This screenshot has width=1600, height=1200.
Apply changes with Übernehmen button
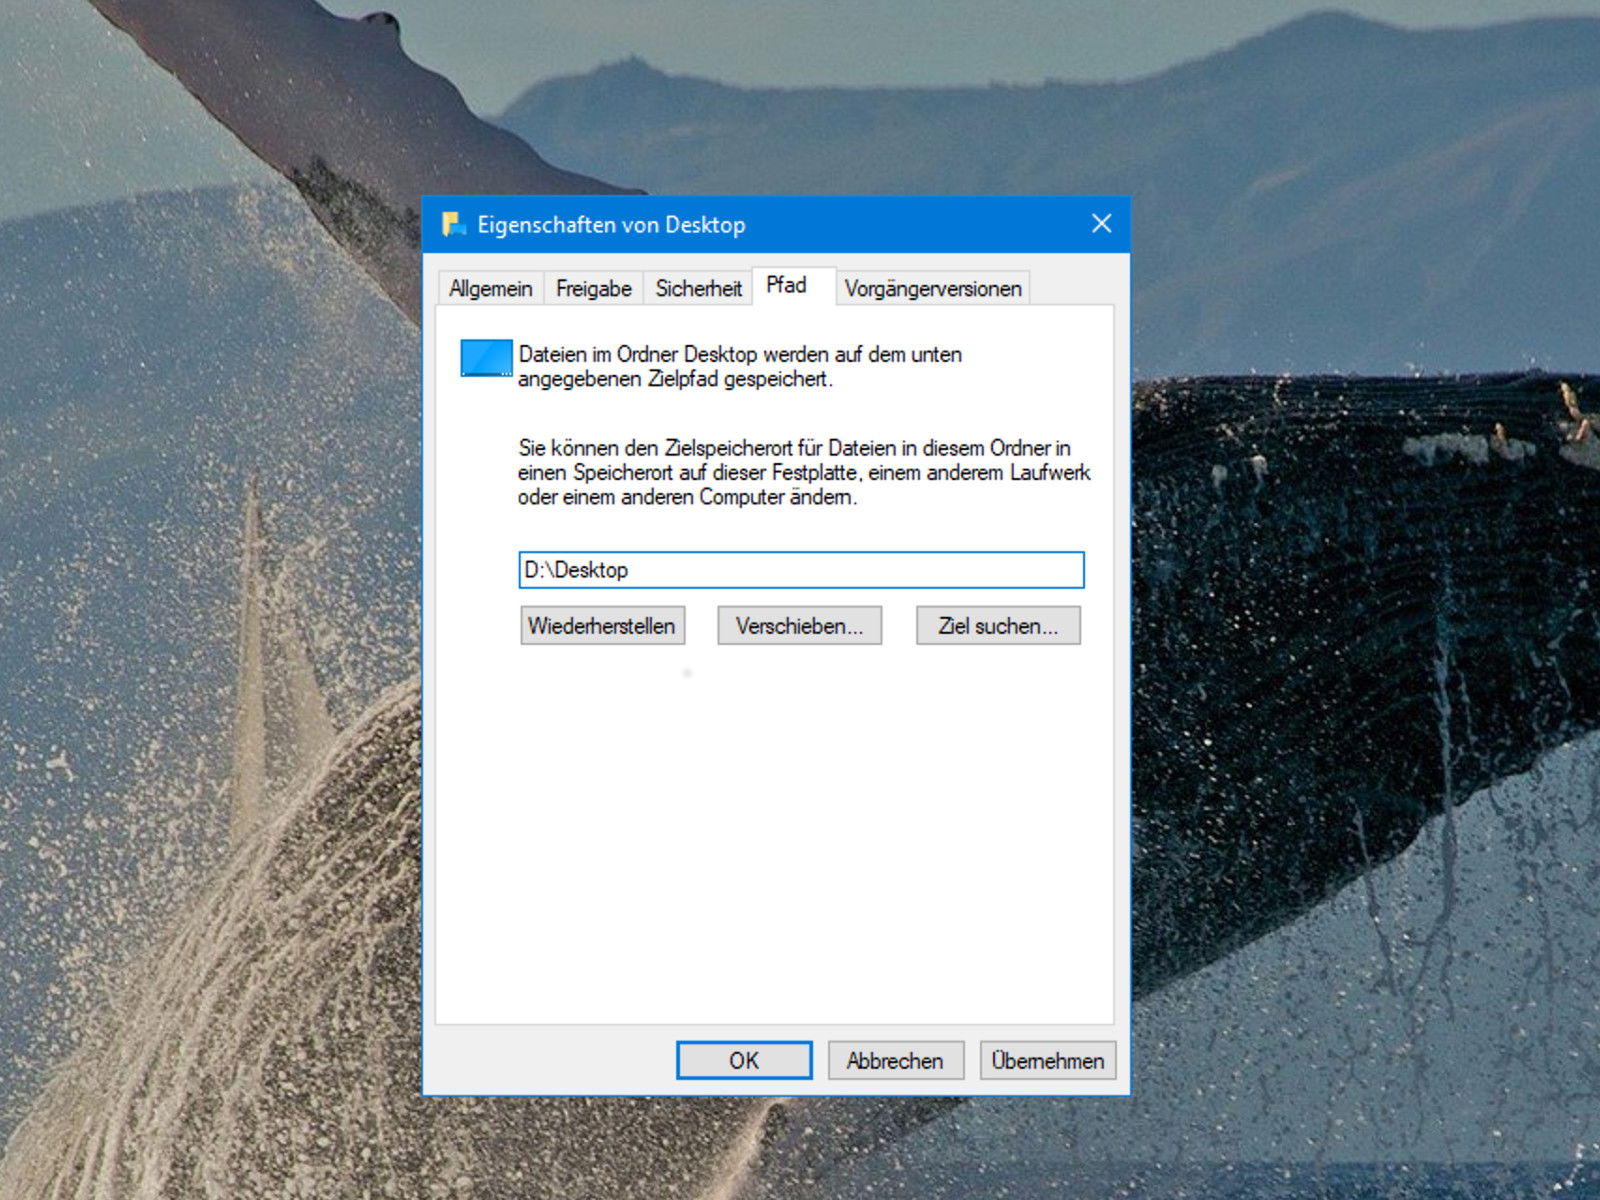tap(1047, 1060)
